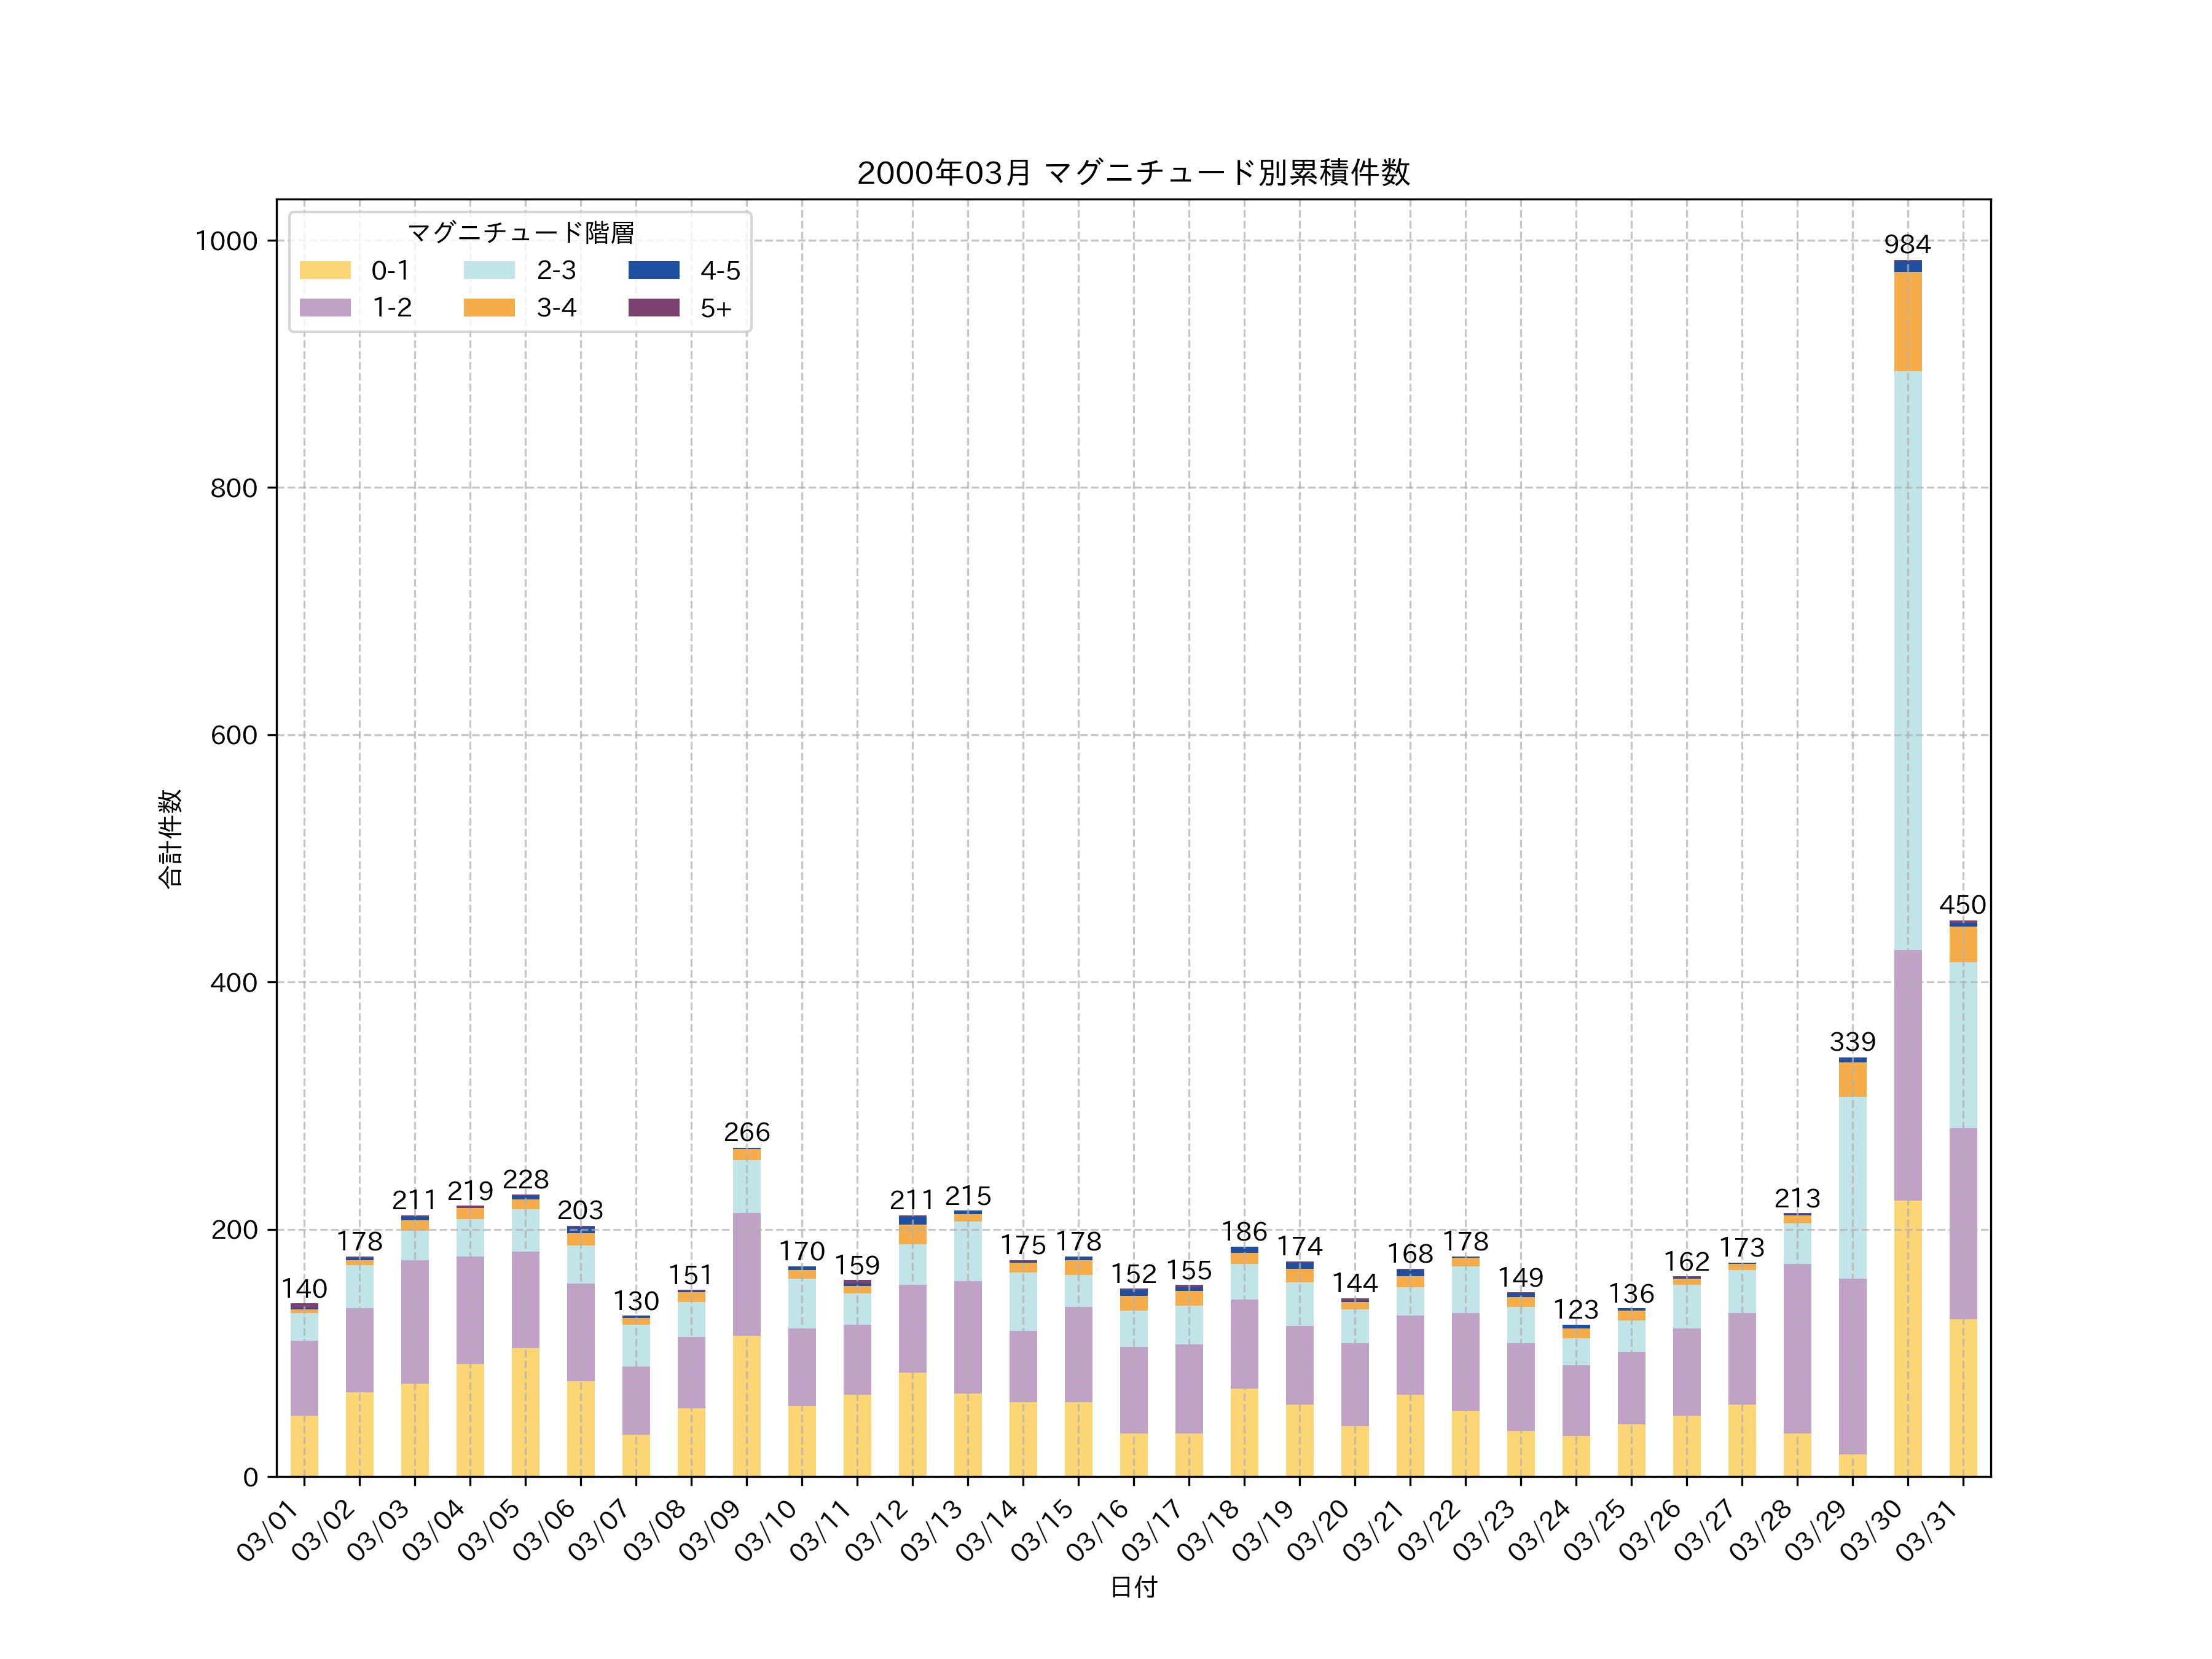The height and width of the screenshot is (1659, 2212).
Task: Click the 3-4 orange legend swatch
Action: [x=489, y=307]
